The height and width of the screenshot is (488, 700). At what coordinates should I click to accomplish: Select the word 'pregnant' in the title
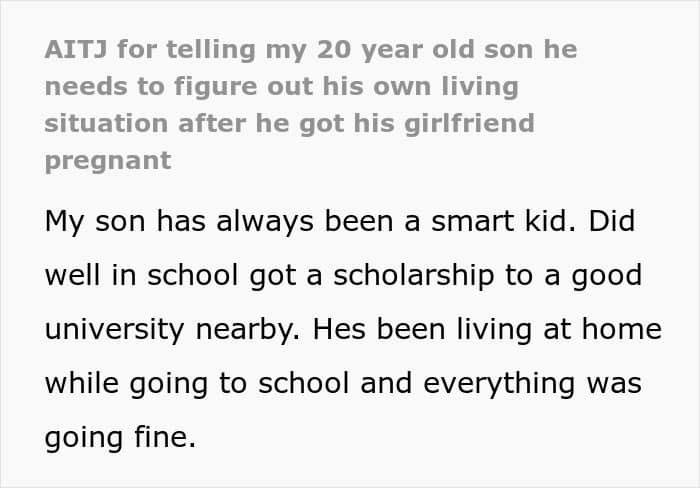(x=107, y=160)
